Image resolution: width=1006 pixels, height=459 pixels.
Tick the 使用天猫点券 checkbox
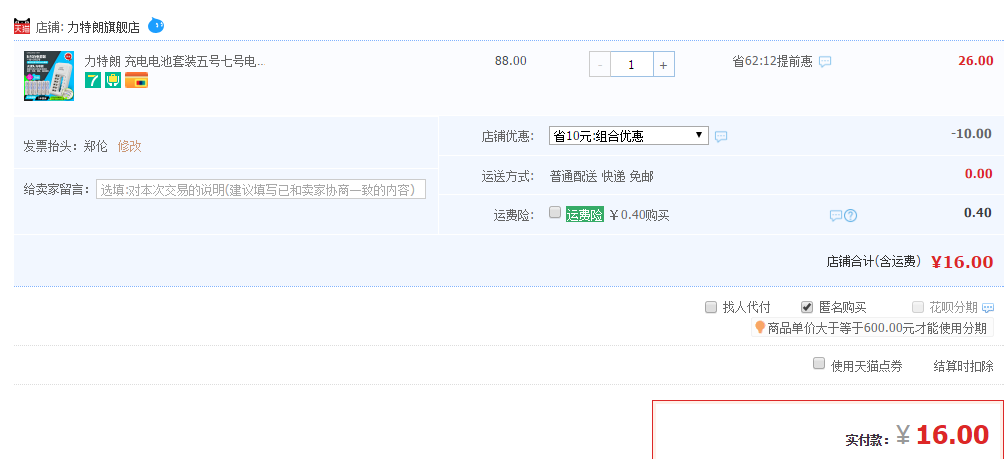coord(819,364)
